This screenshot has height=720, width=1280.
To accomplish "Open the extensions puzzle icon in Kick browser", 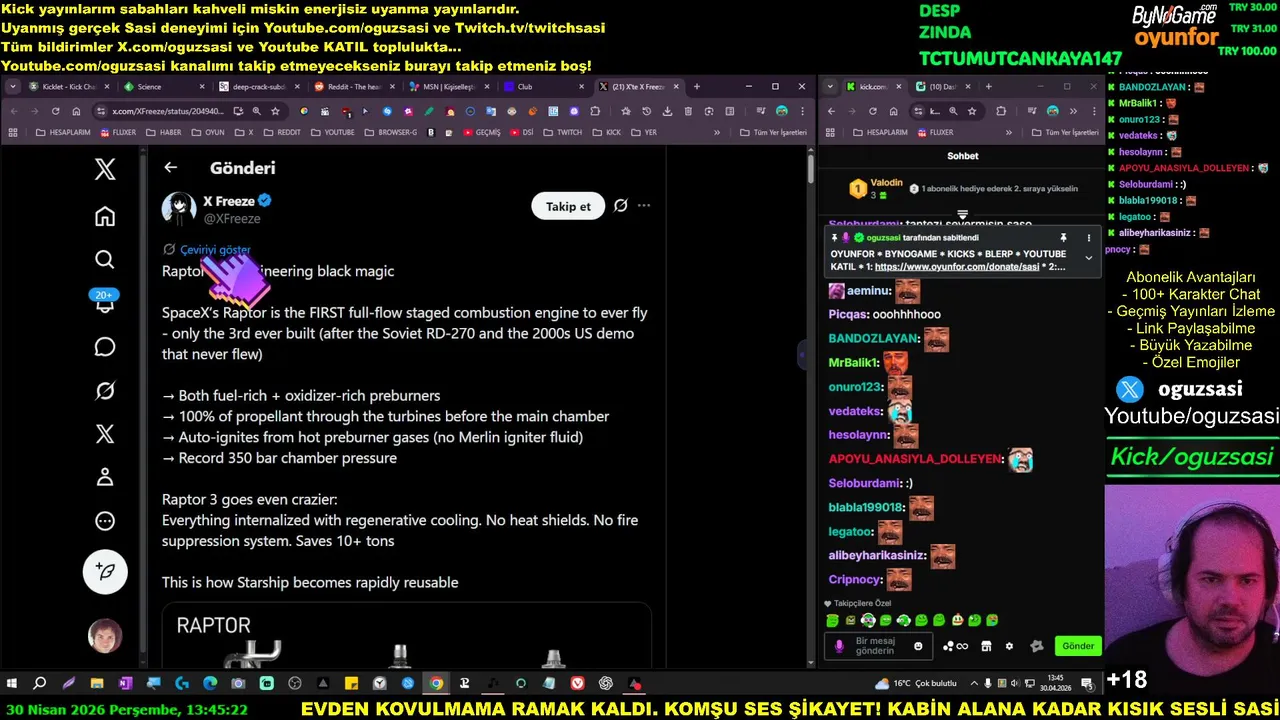I will pyautogui.click(x=1001, y=111).
